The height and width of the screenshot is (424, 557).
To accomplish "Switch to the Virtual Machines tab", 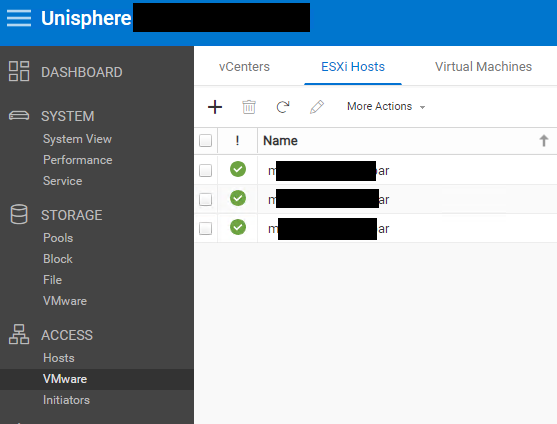I will 483,67.
